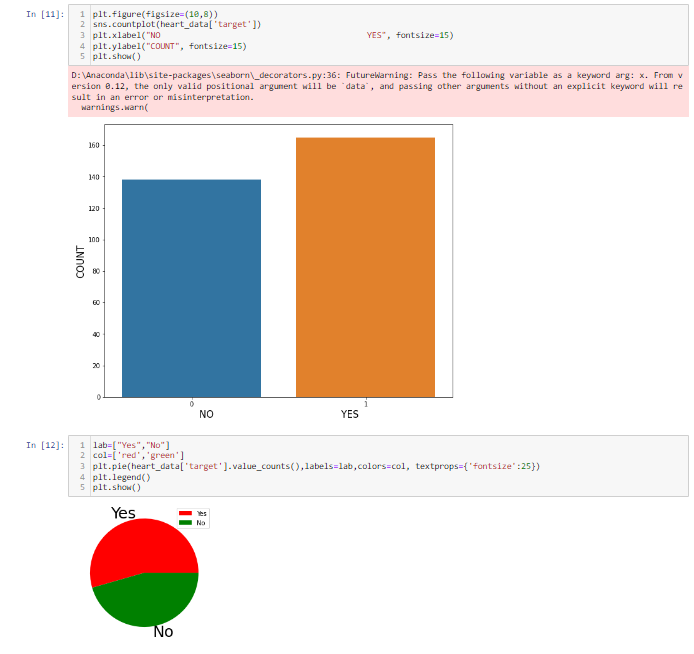
Task: Click the plt.legend() code line
Action: point(121,477)
